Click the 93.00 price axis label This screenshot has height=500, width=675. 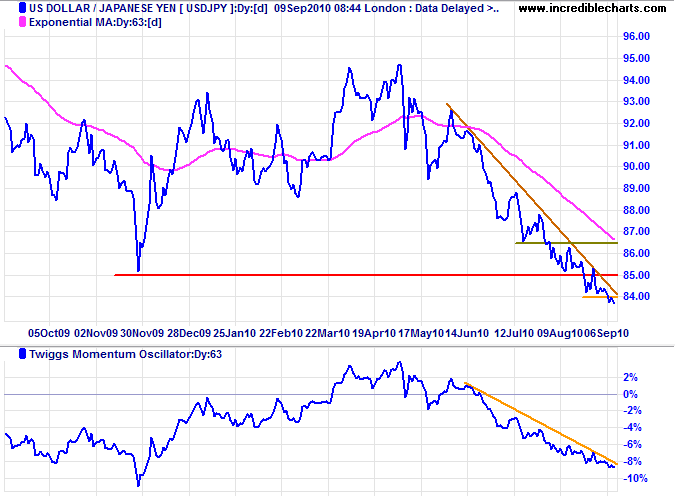[636, 101]
